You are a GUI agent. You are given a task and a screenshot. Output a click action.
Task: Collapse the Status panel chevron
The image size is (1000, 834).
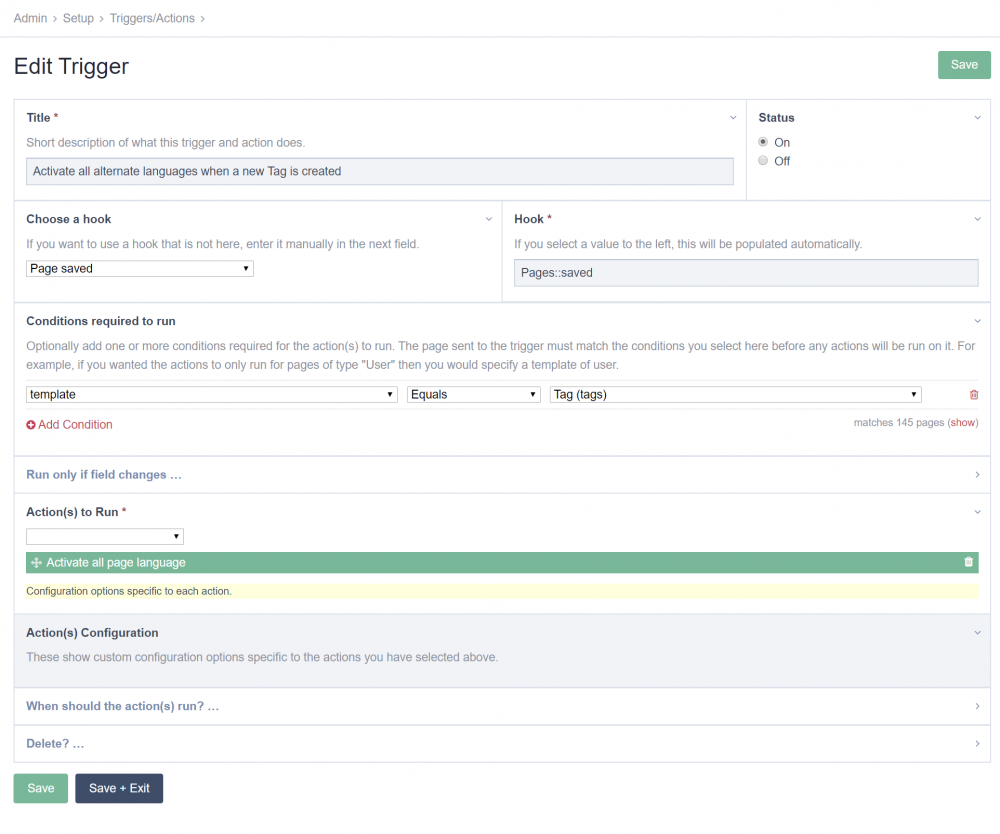click(977, 118)
